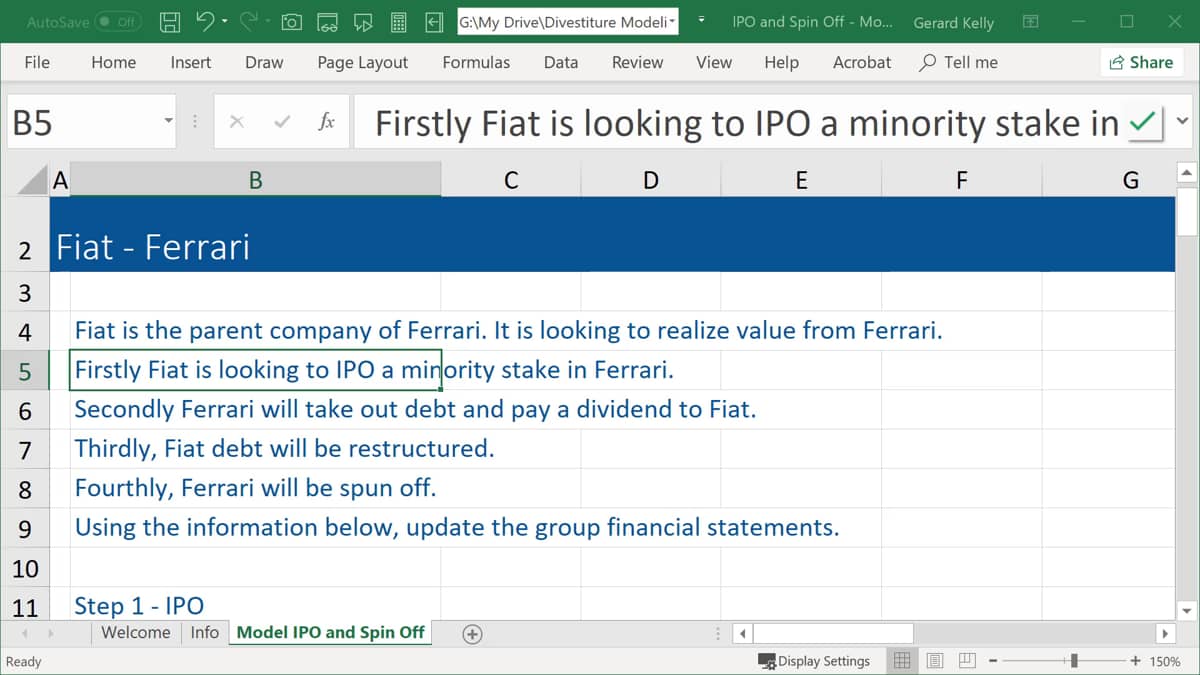Select column C header

tap(510, 180)
